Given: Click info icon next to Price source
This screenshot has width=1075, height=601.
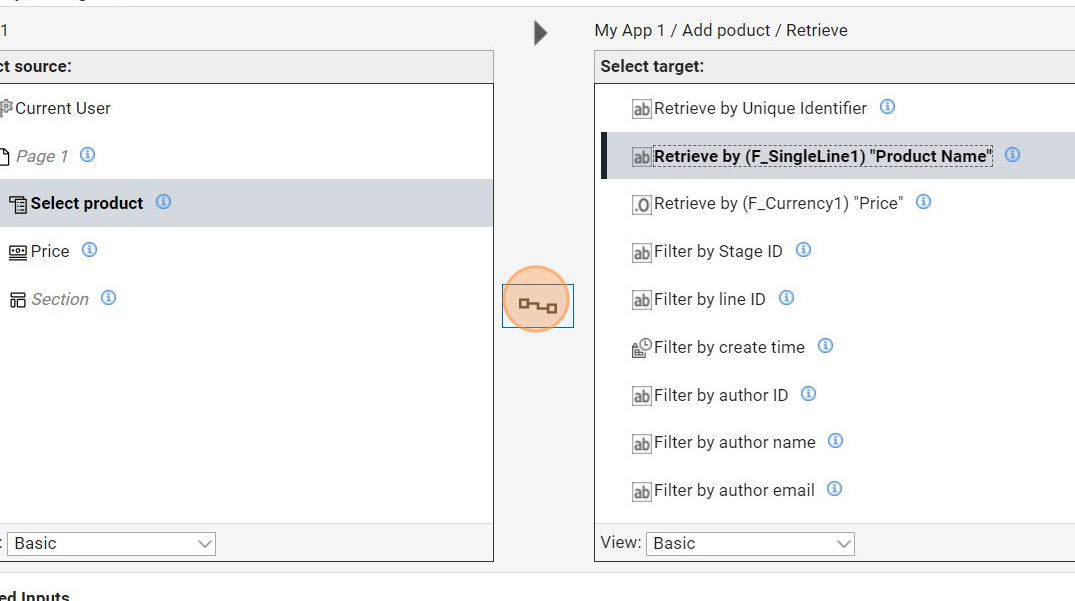Looking at the screenshot, I should click(89, 250).
